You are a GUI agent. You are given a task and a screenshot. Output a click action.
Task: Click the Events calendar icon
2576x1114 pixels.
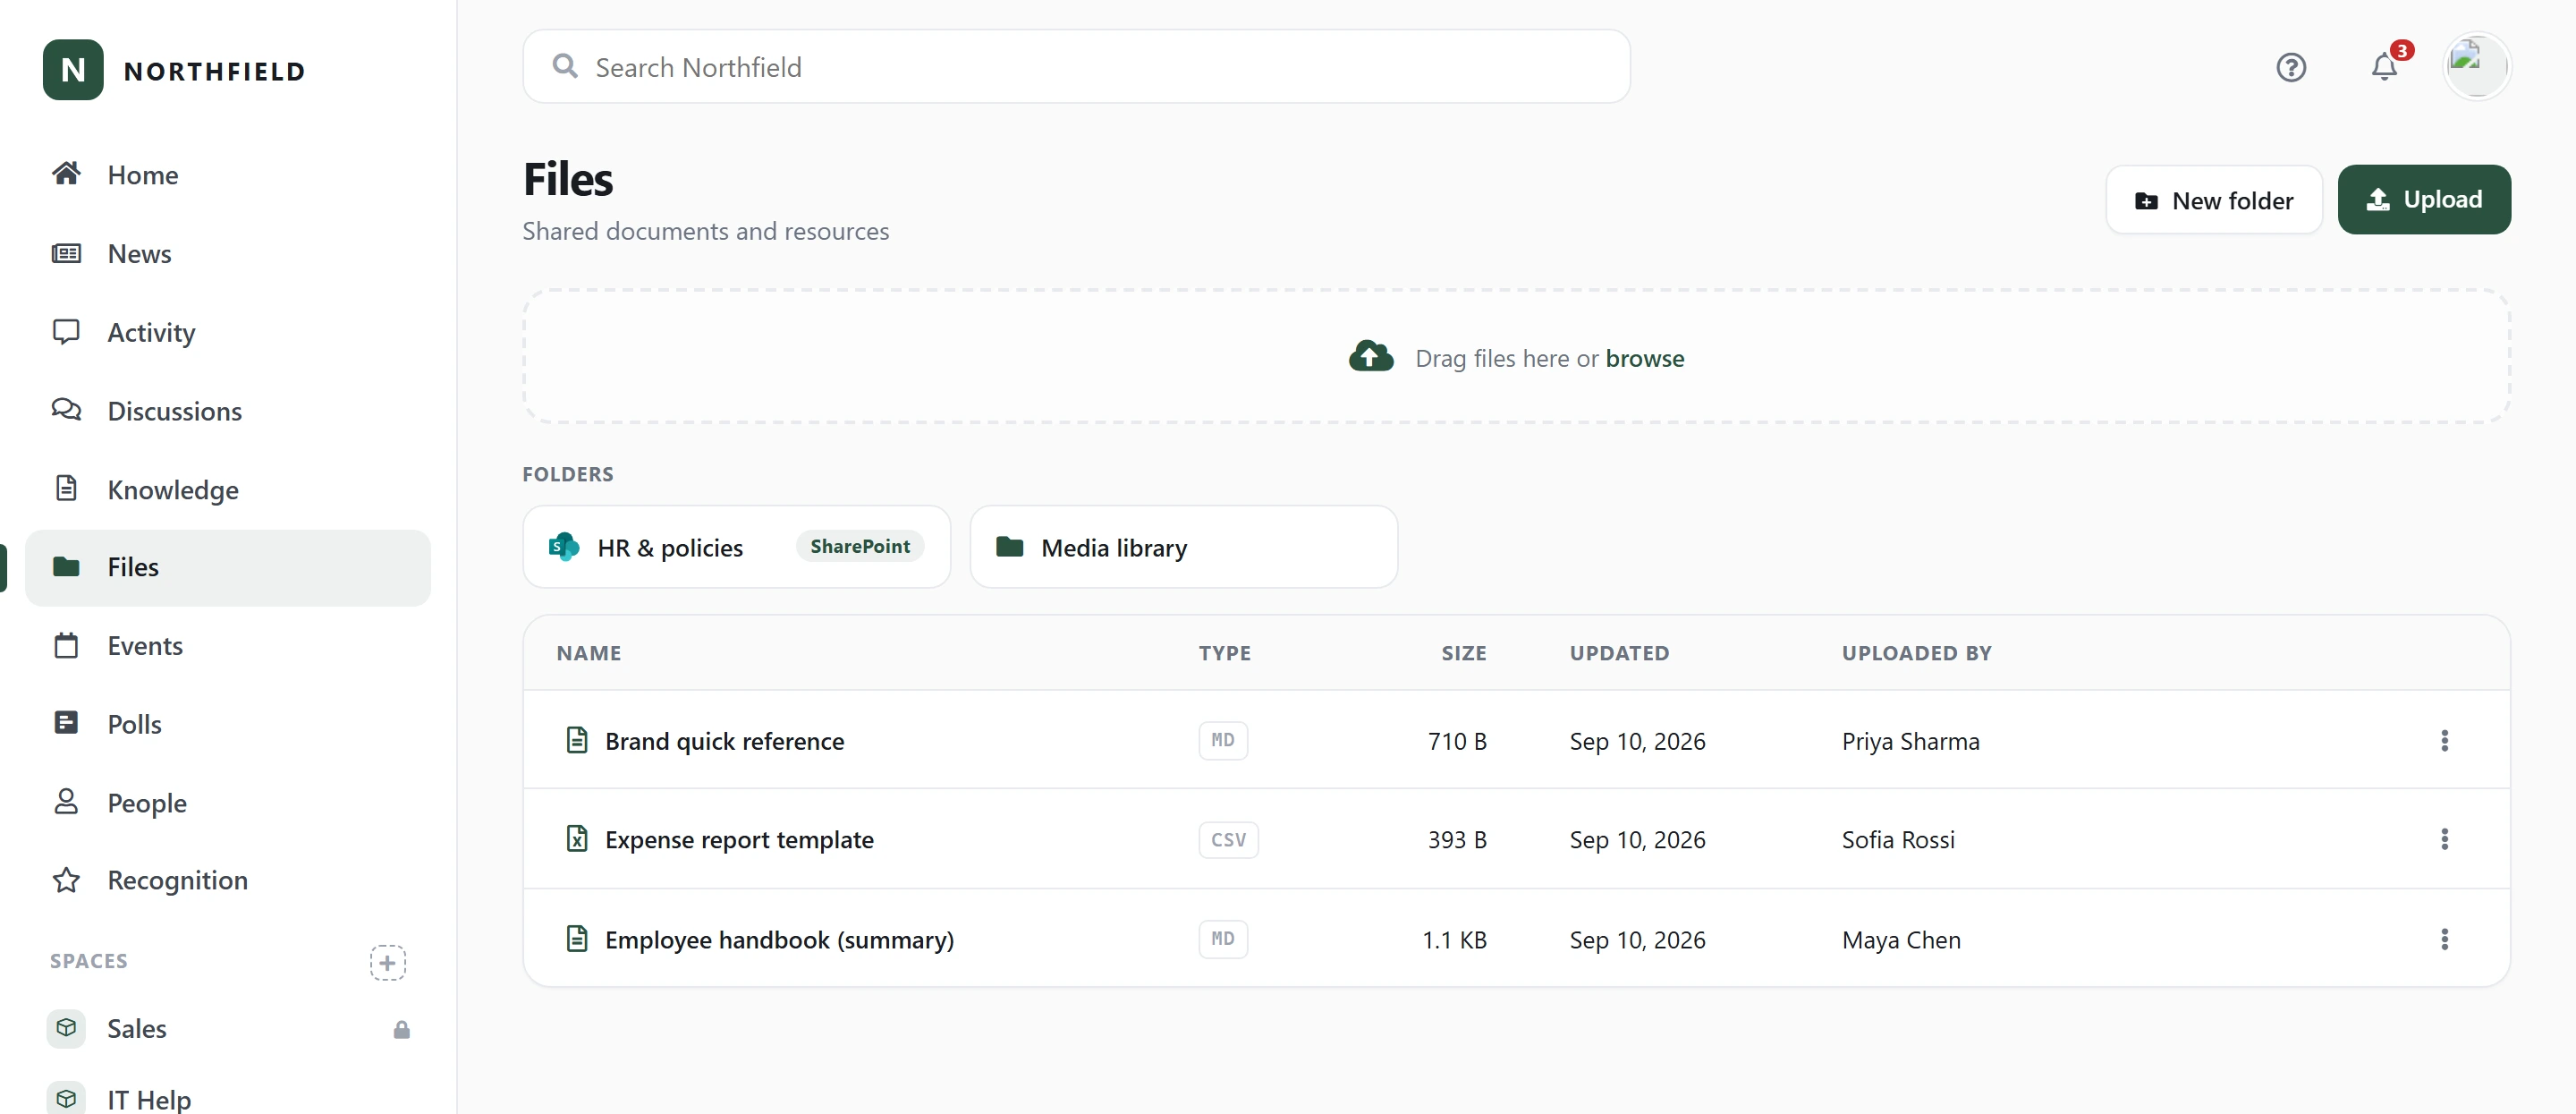(x=66, y=645)
